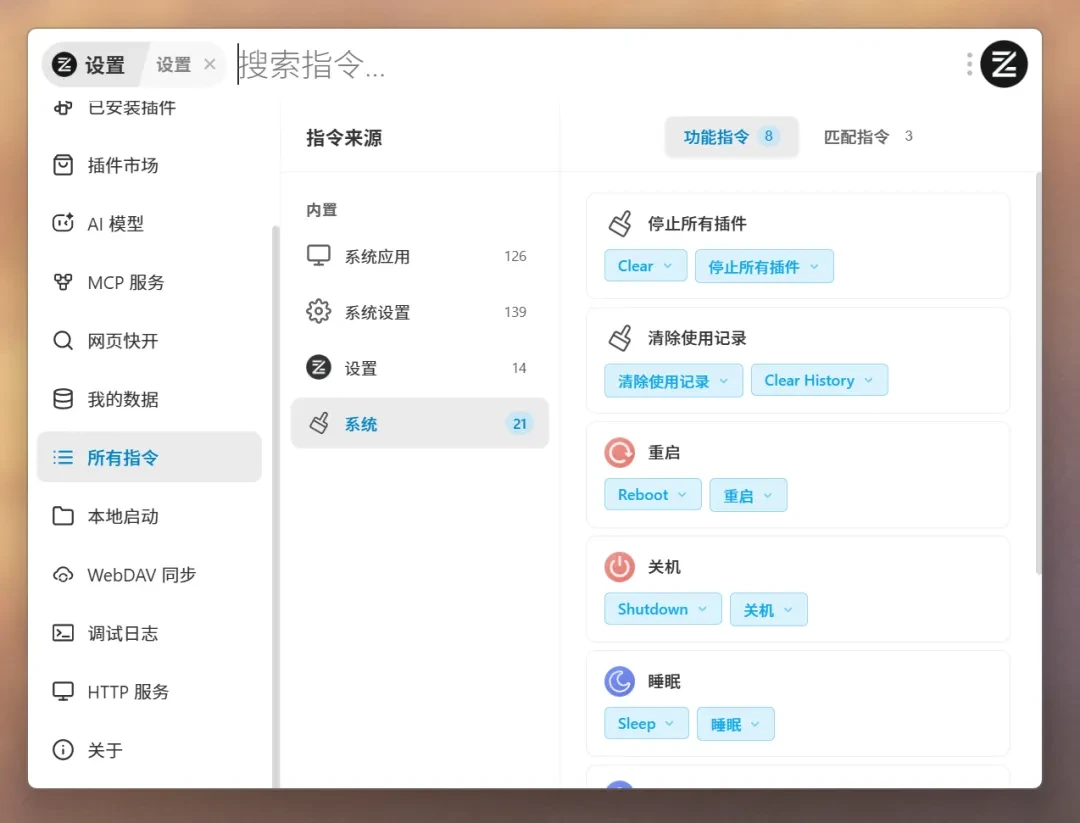Click the 设置 tag label in search bar
The image size is (1080, 823).
point(174,64)
